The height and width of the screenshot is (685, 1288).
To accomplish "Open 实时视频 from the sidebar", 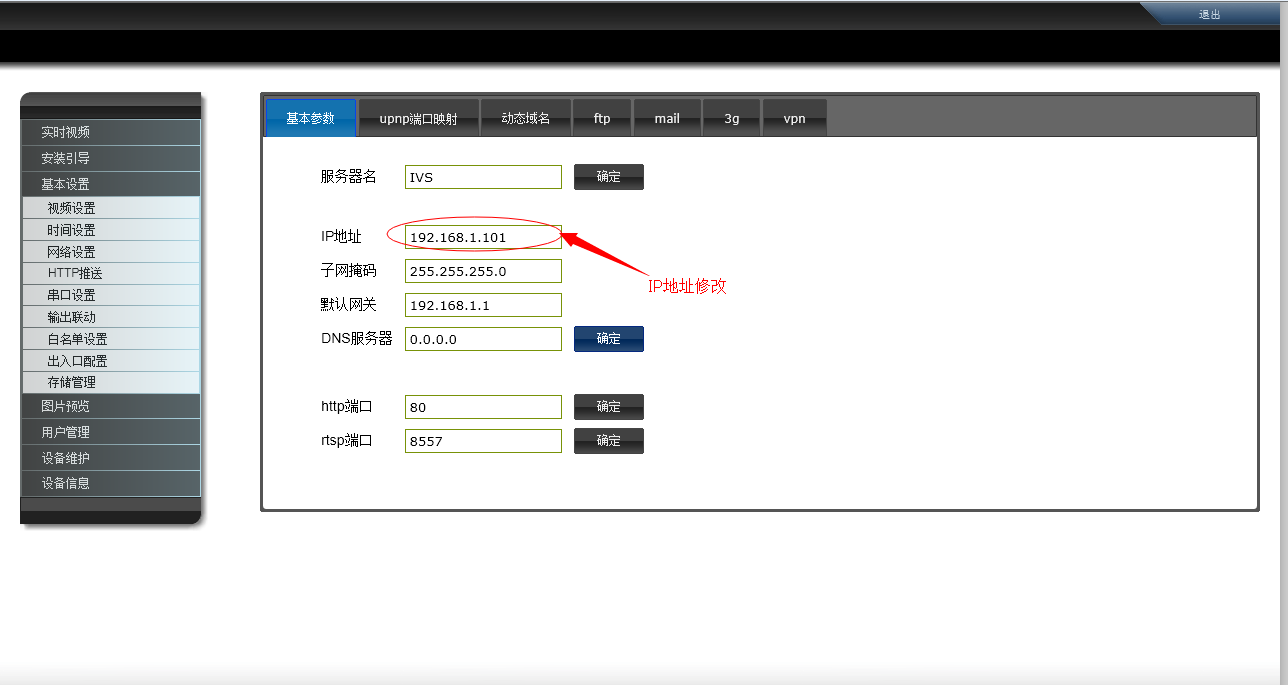I will 110,132.
